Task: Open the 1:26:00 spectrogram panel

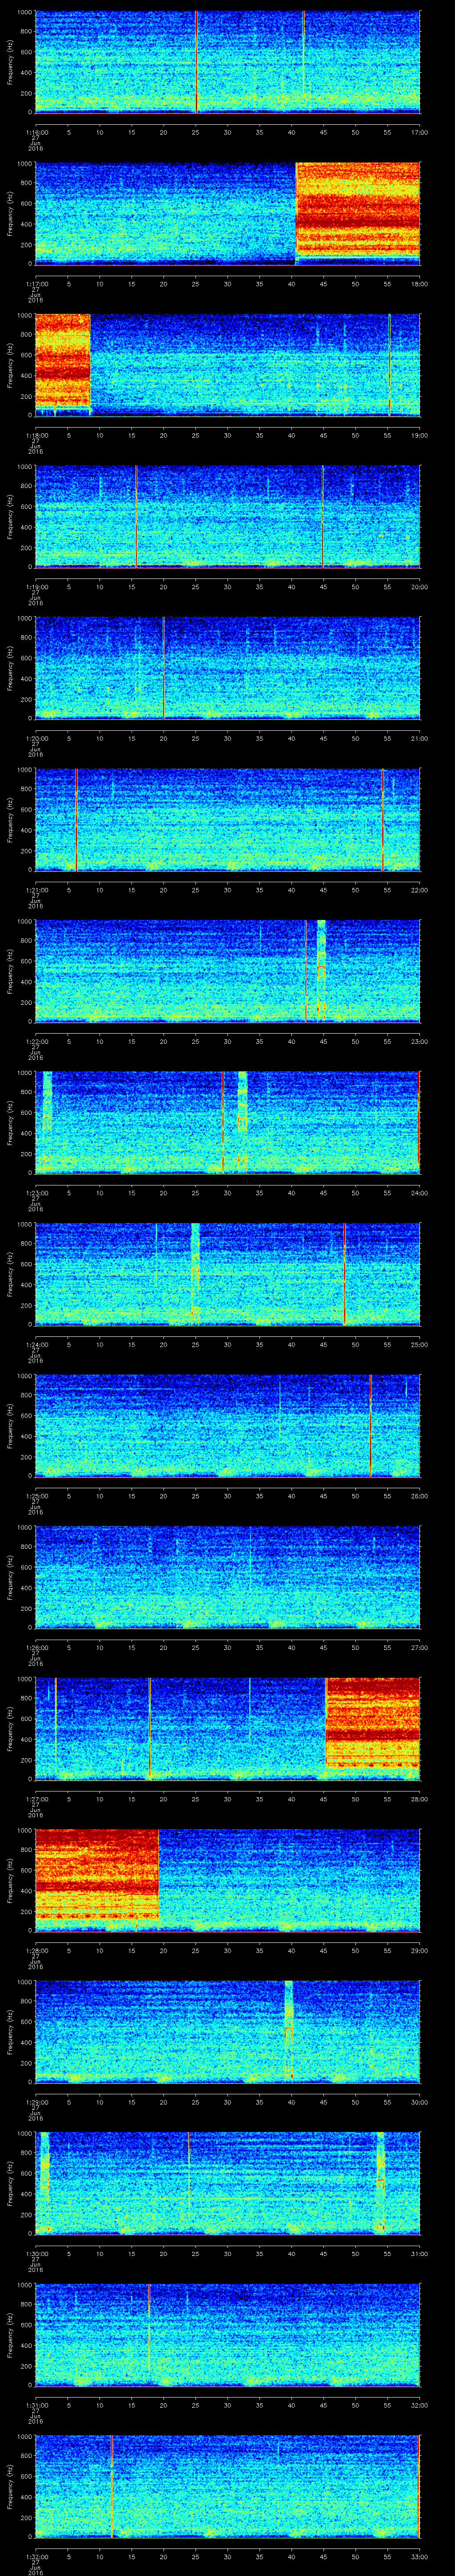Action: pos(228,1577)
